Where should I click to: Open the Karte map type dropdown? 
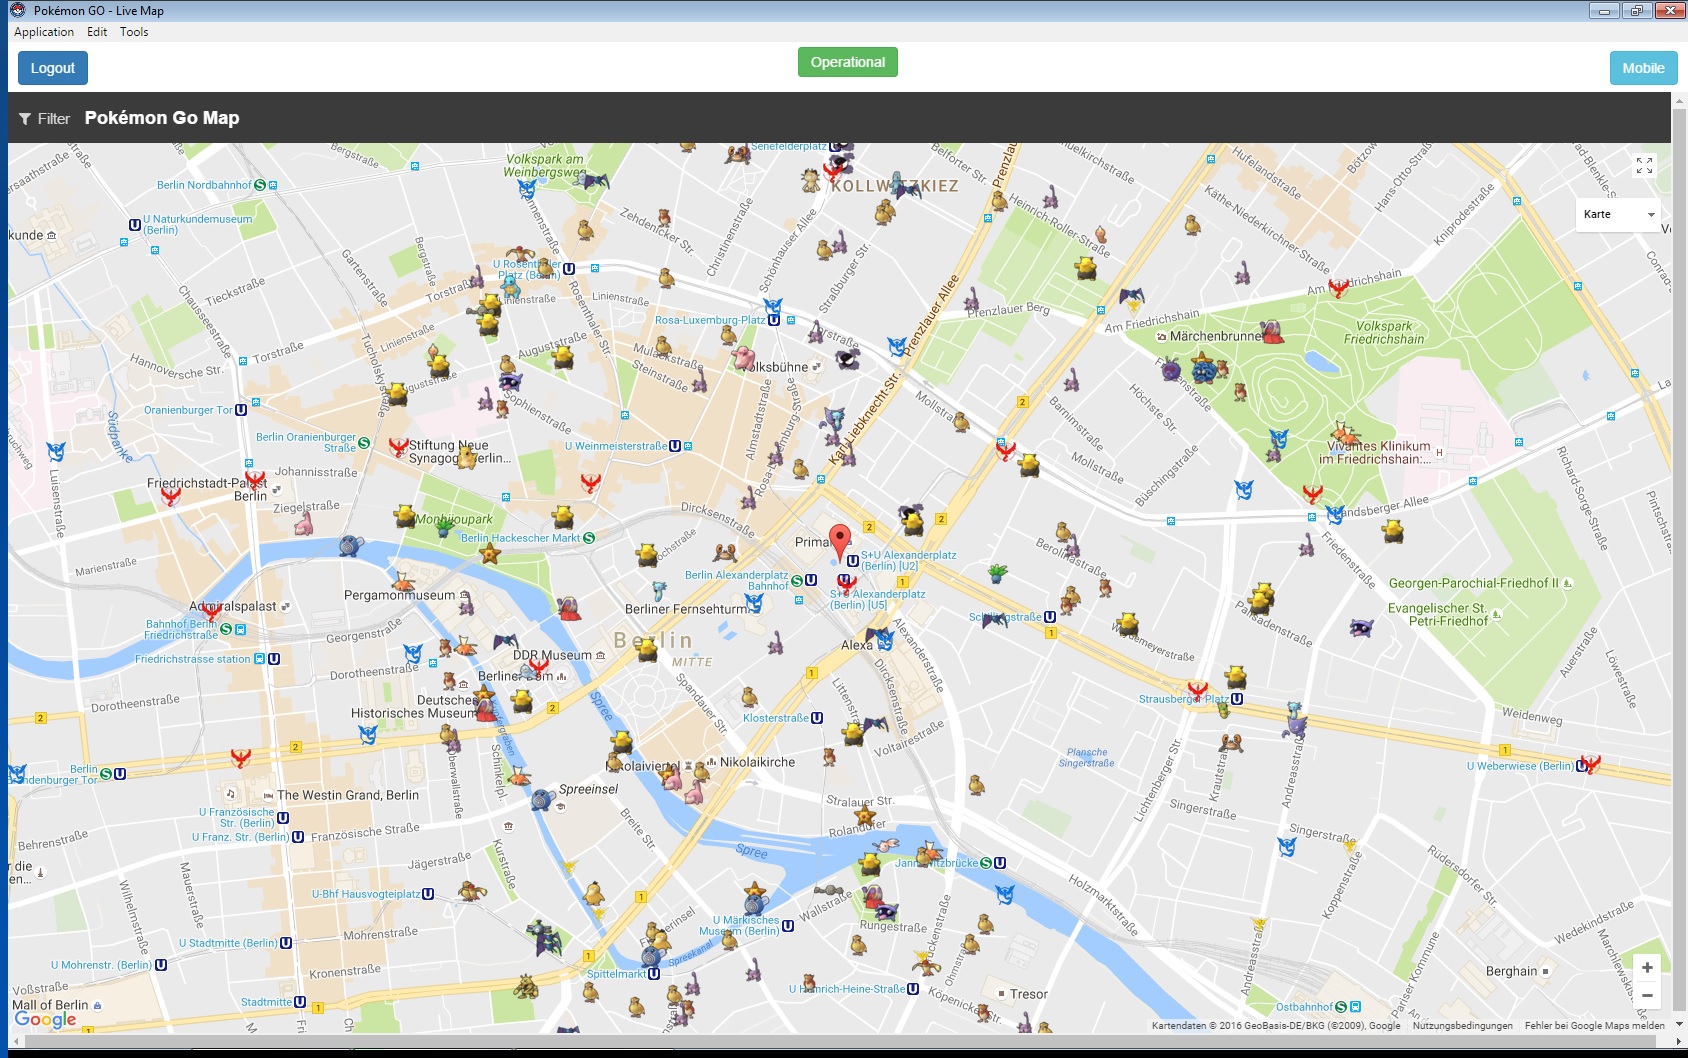[x=1618, y=214]
